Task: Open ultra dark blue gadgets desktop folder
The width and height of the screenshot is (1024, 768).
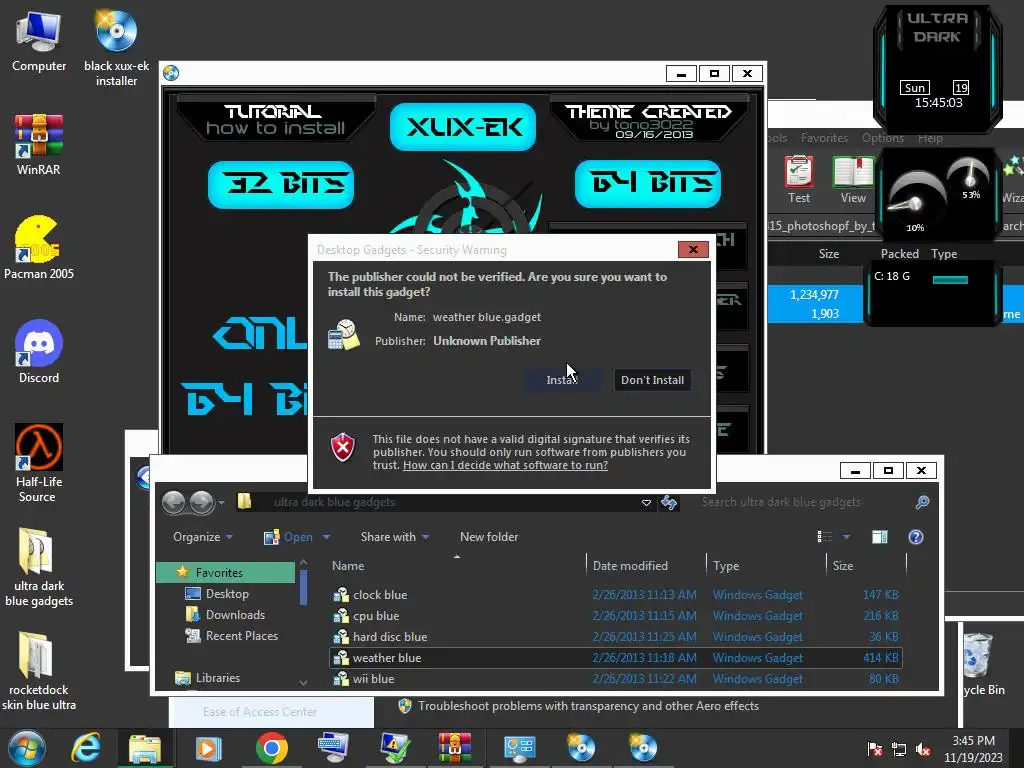Action: pos(39,567)
